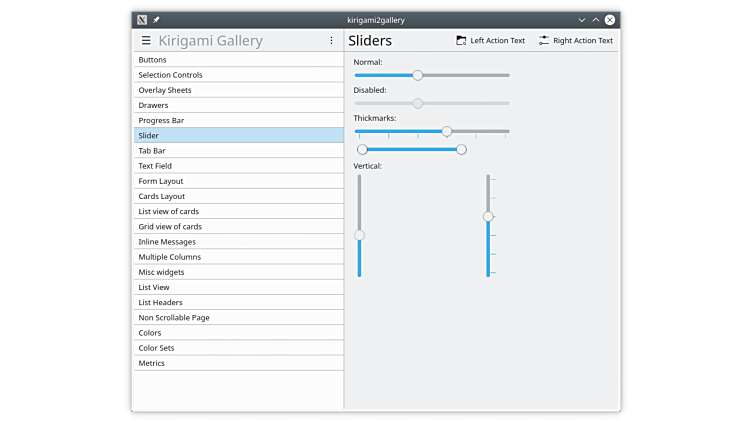Go to the Tab Bar page

(x=152, y=151)
